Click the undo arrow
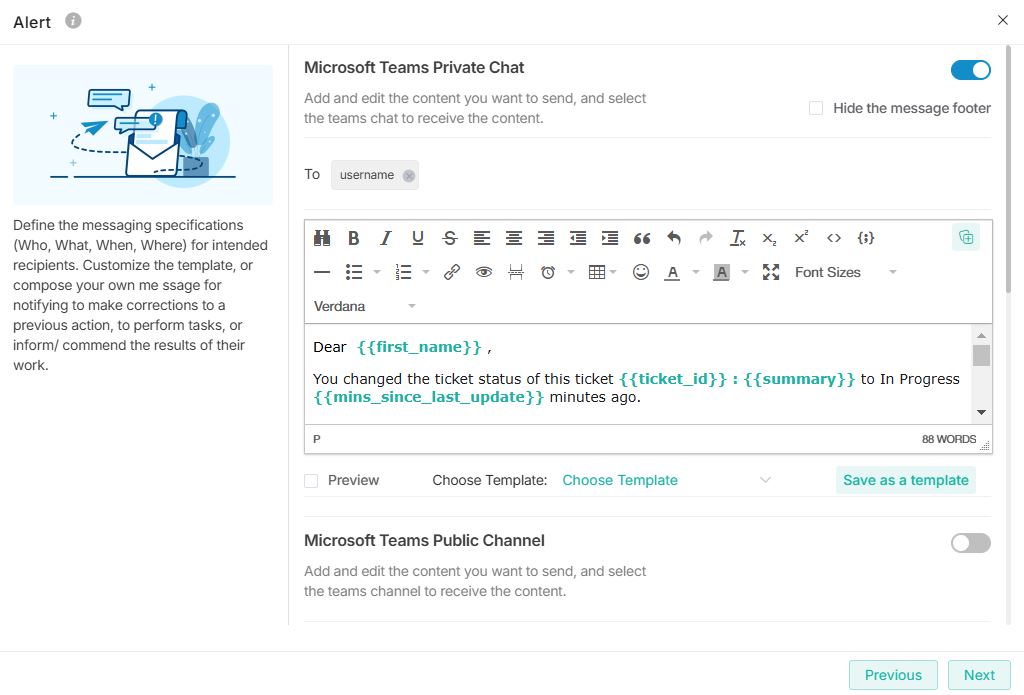 tap(674, 238)
